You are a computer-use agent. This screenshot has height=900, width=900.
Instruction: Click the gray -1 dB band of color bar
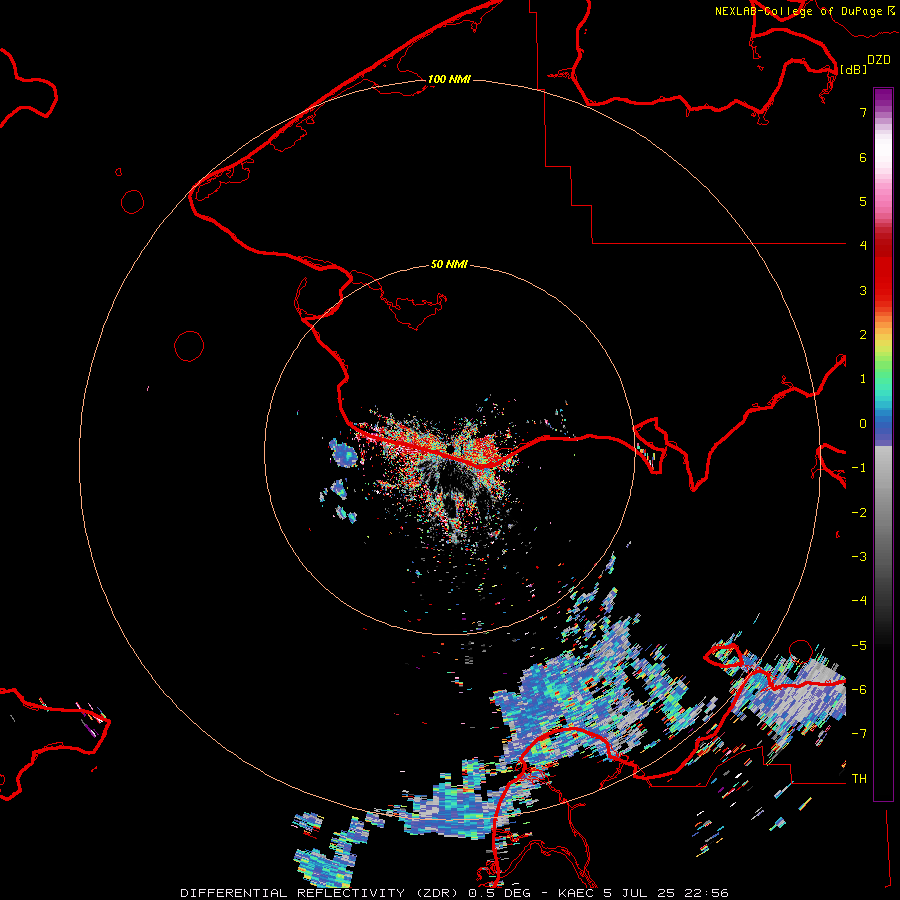coord(883,468)
